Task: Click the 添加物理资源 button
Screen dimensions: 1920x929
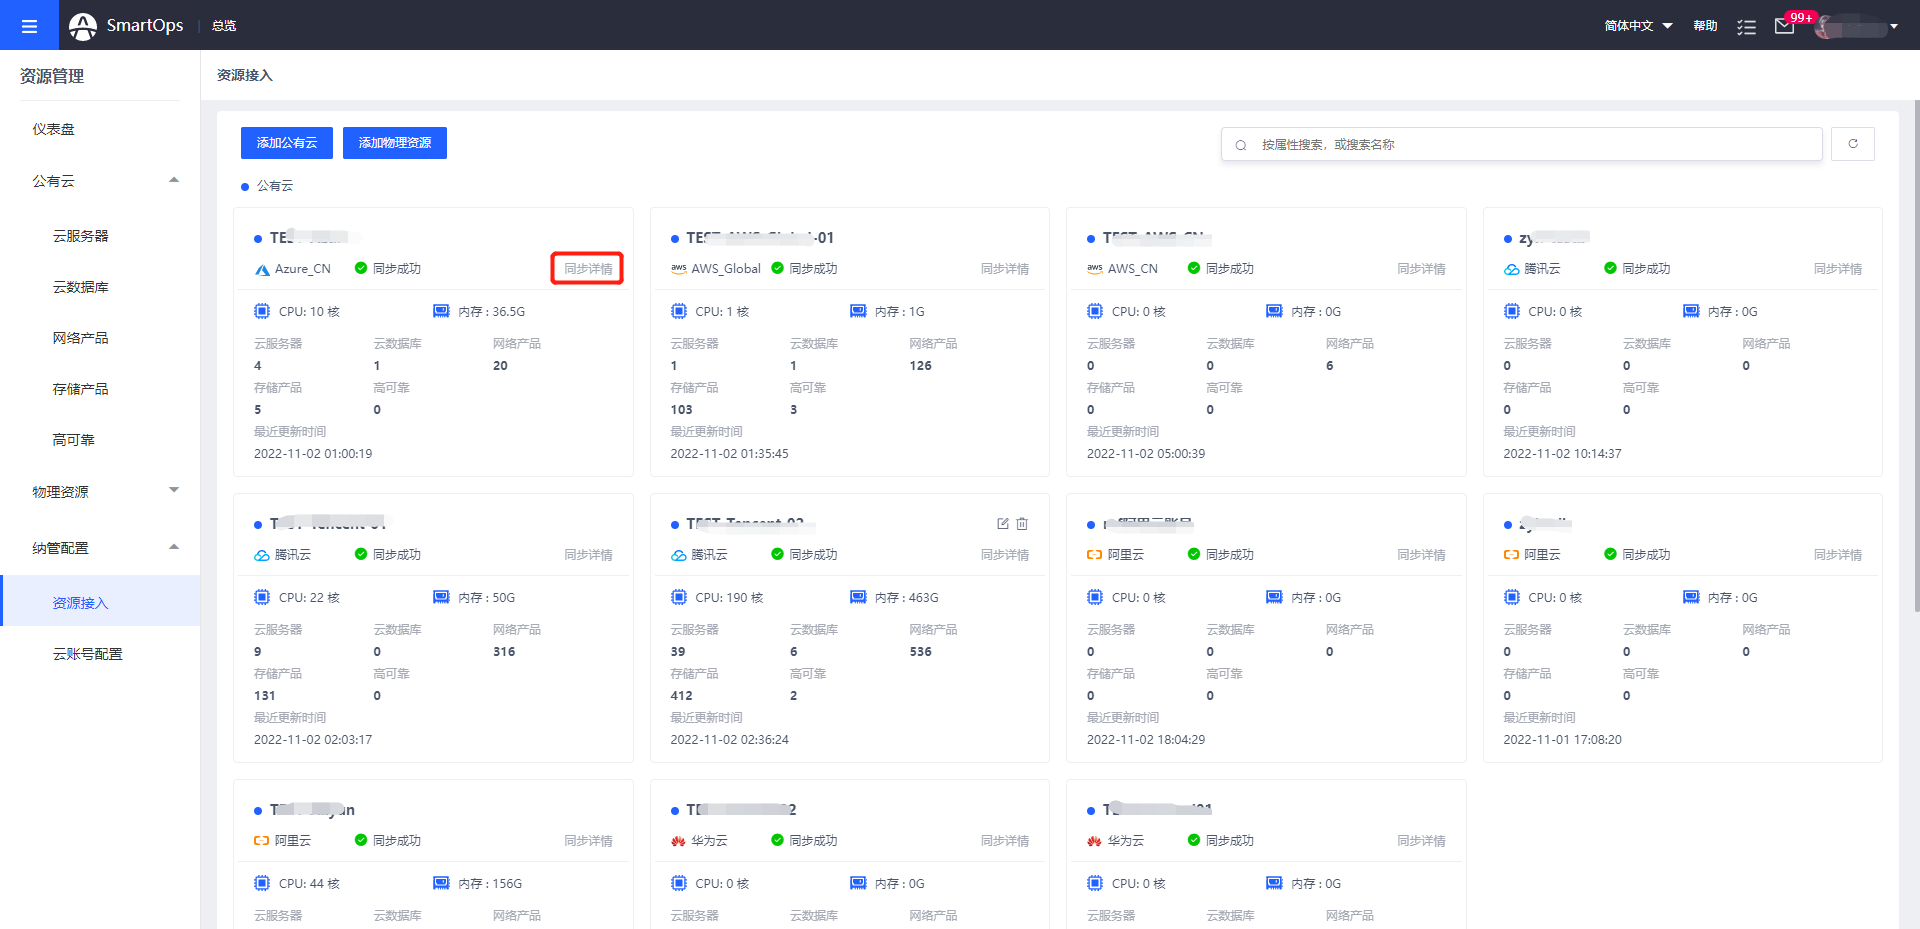Action: pos(394,143)
